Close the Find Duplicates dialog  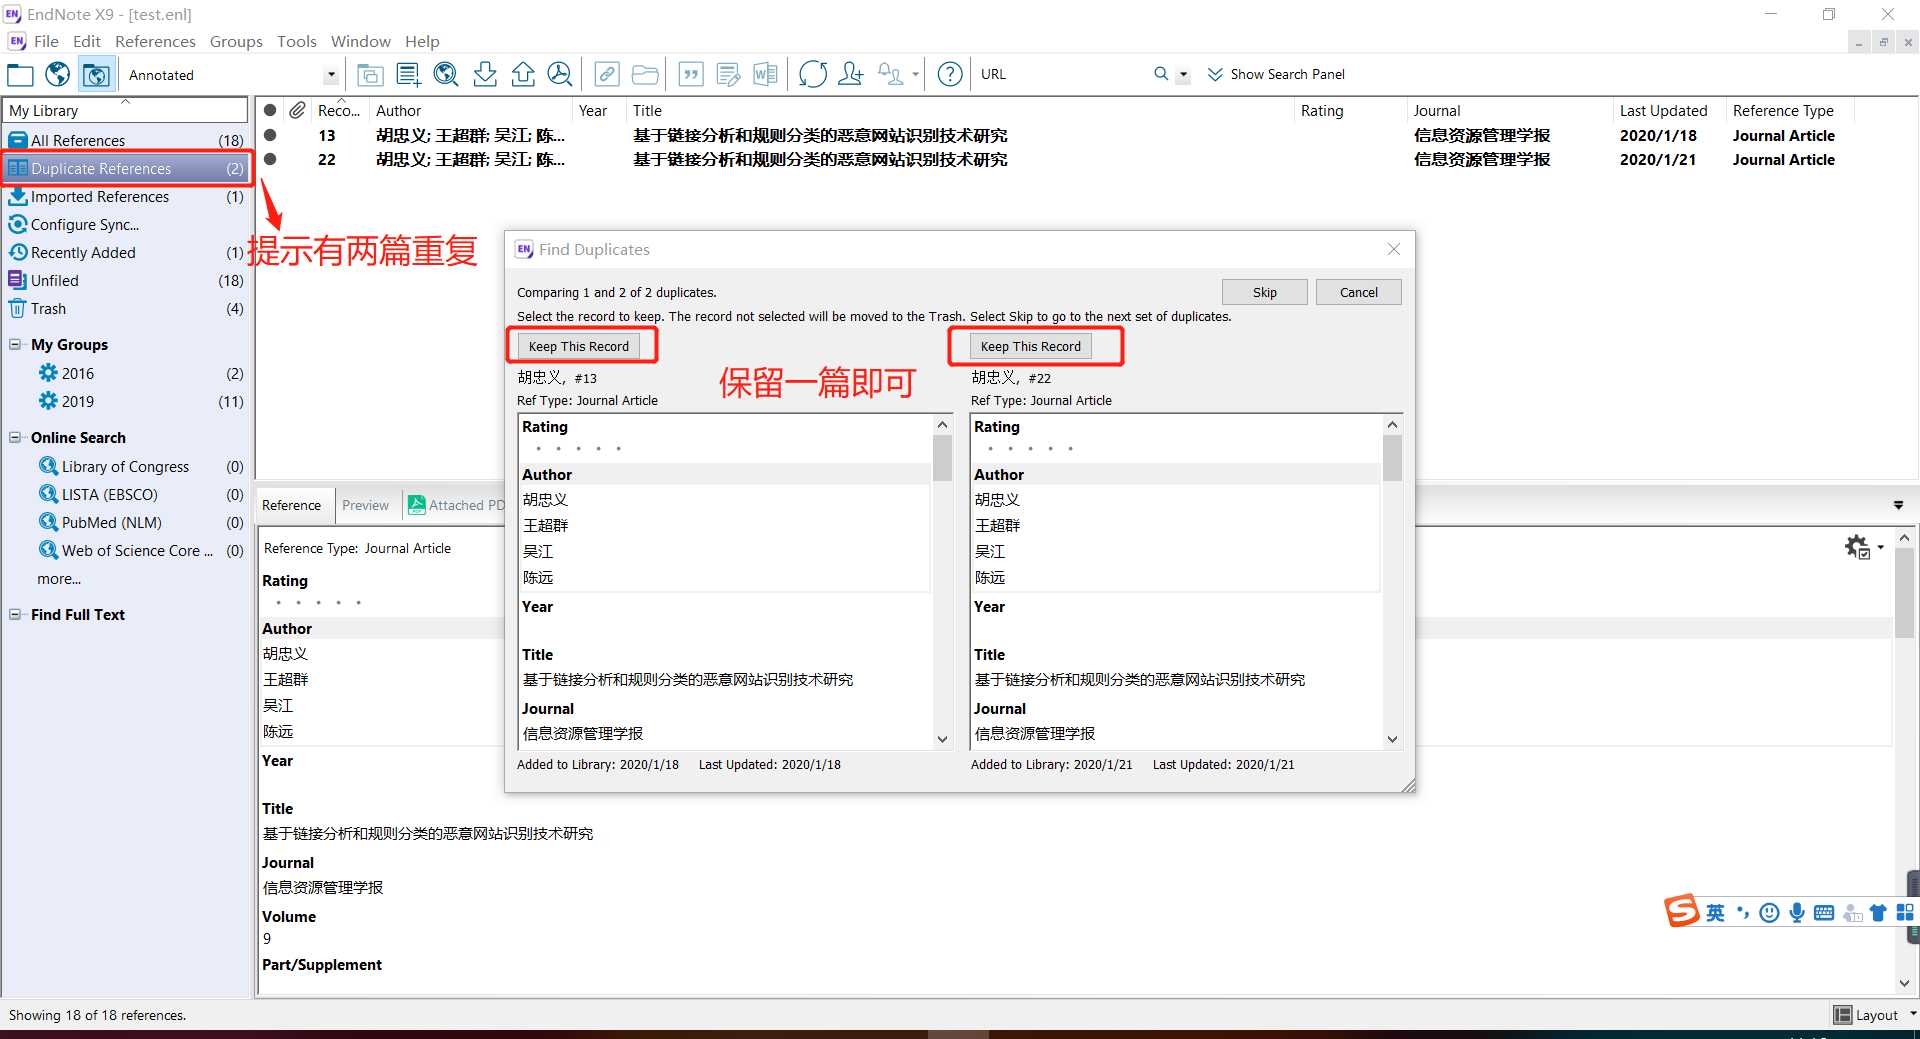point(1394,249)
